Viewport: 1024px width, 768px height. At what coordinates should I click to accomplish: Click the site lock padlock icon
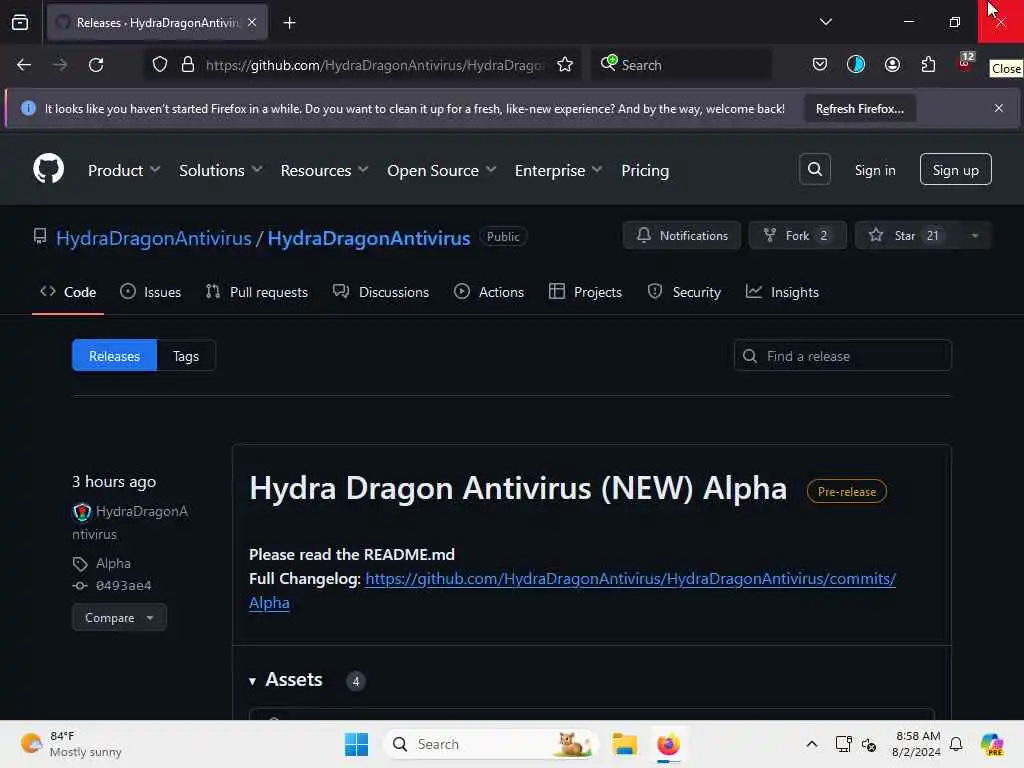[x=188, y=65]
